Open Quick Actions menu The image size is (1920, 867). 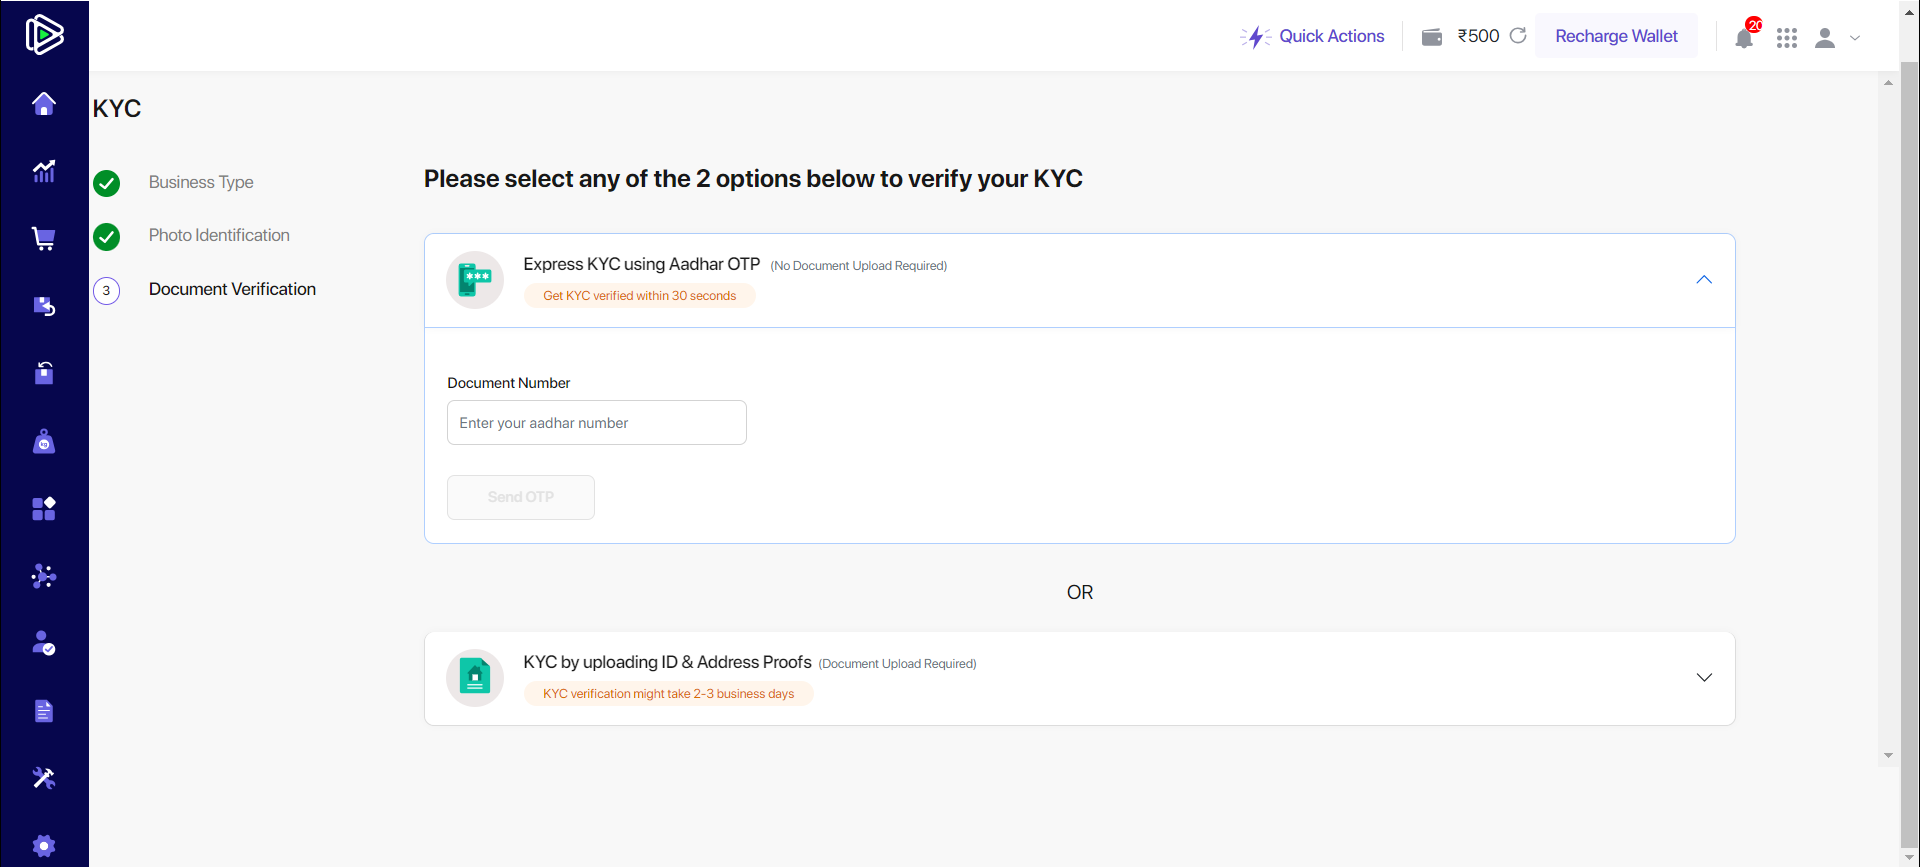tap(1312, 36)
